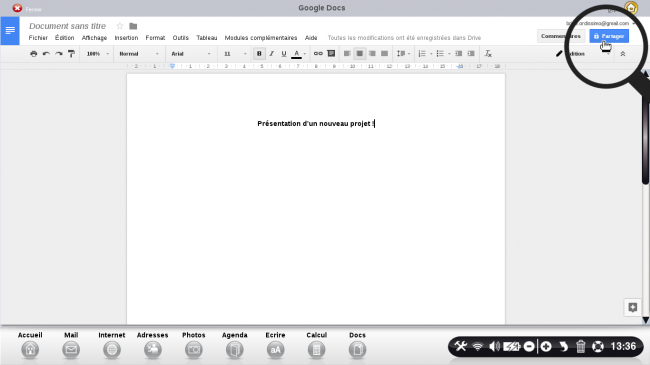Screen dimensions: 650x365
Task: Toggle the numbered list
Action: coord(422,54)
